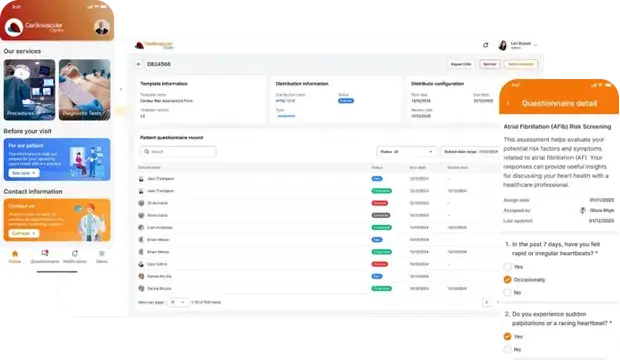The image size is (620, 361).
Task: Select No for the irregular heartbeats question
Action: click(507, 293)
